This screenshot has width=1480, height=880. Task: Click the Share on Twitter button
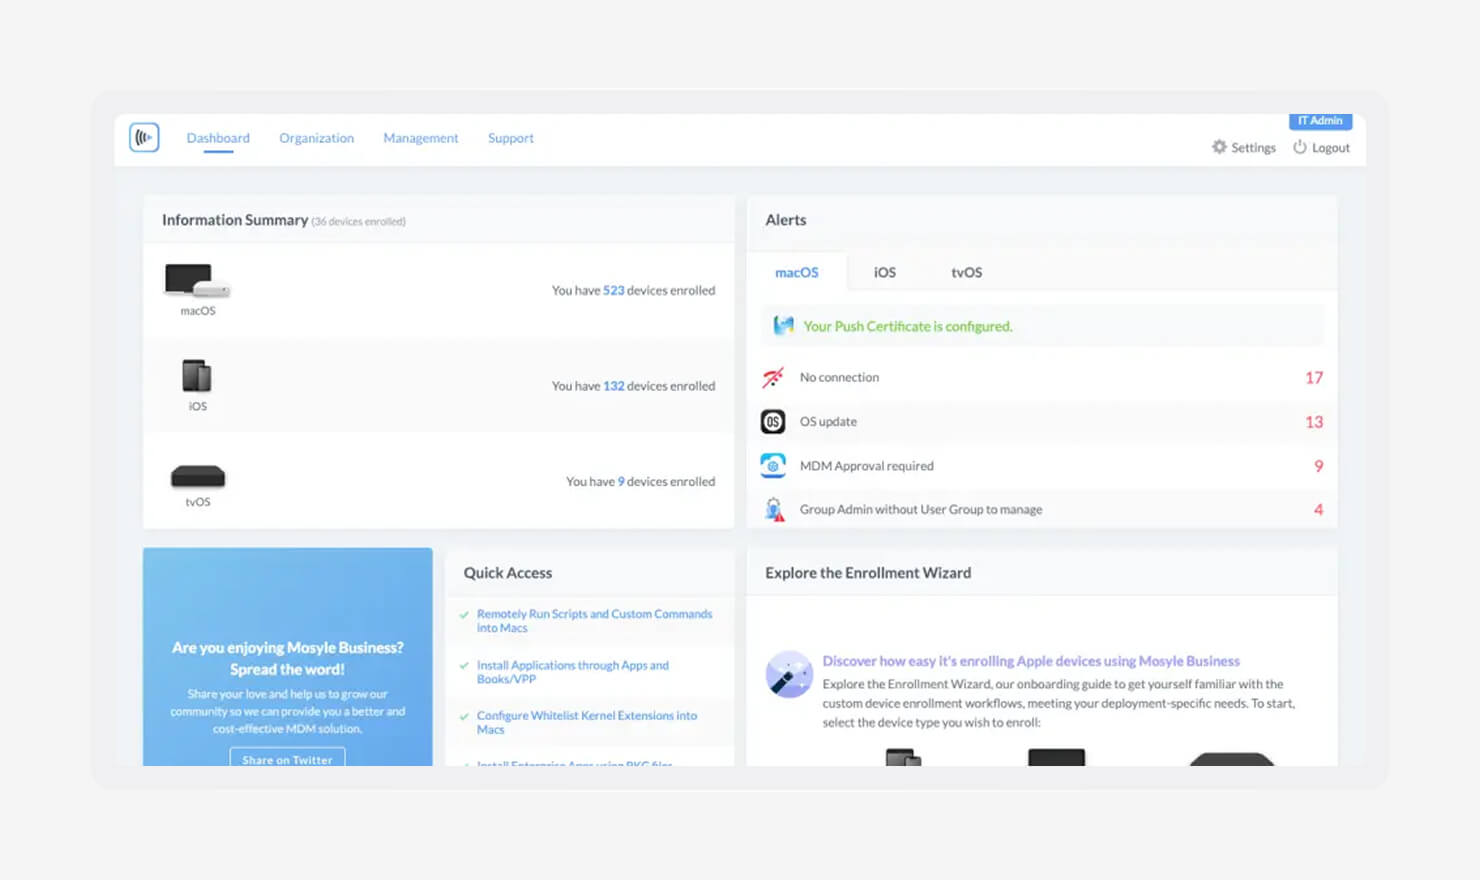click(287, 758)
